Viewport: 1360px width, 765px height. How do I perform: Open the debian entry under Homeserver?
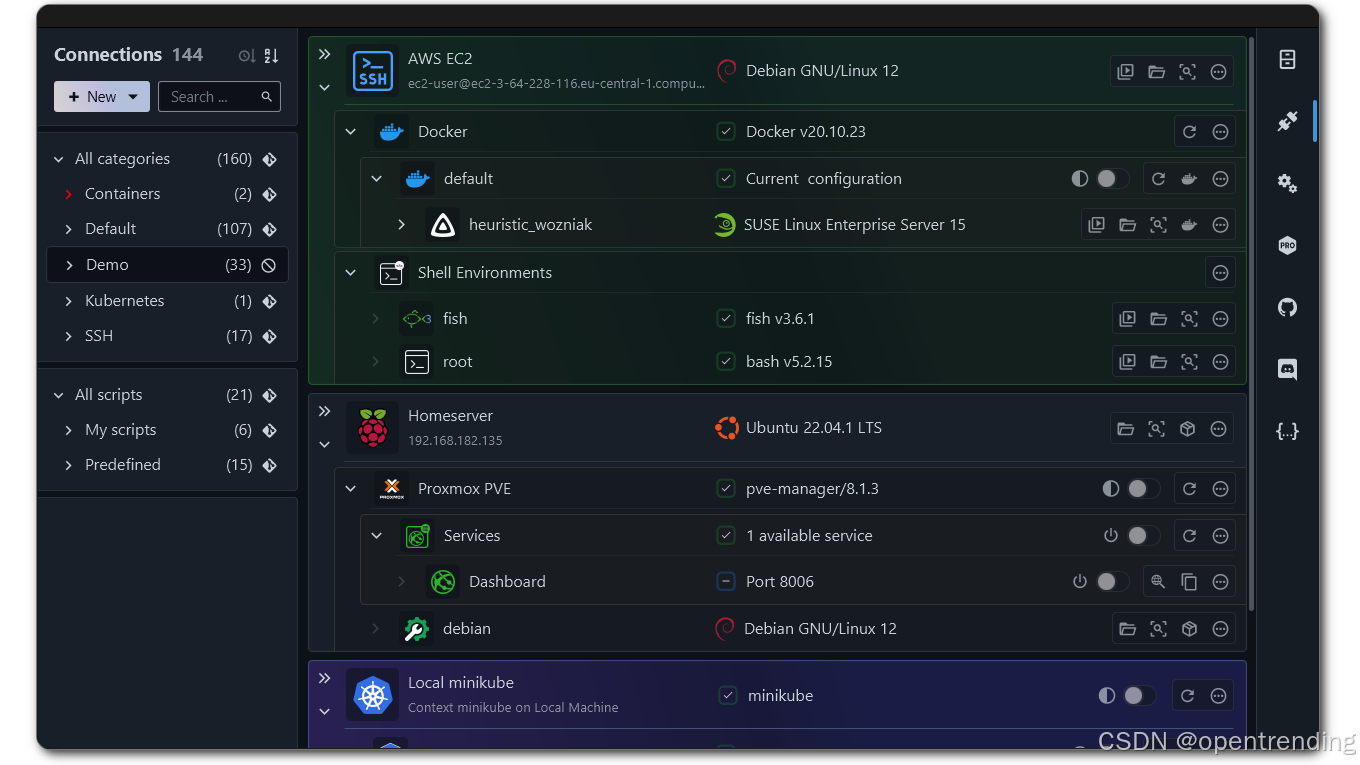point(467,629)
